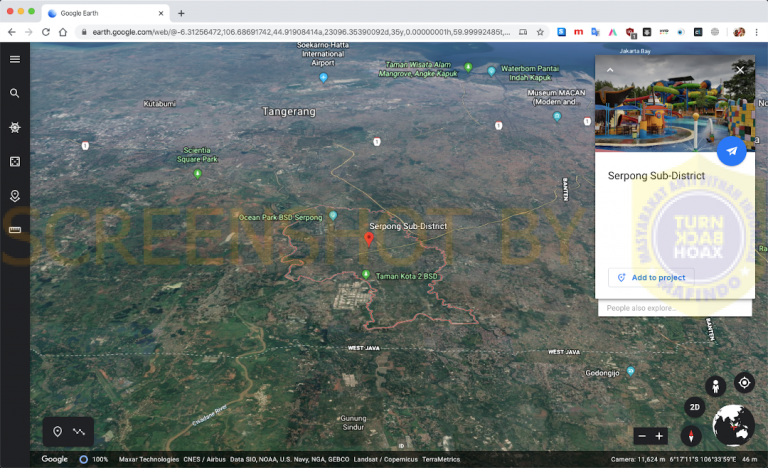Open a new browser tab

[x=181, y=13]
